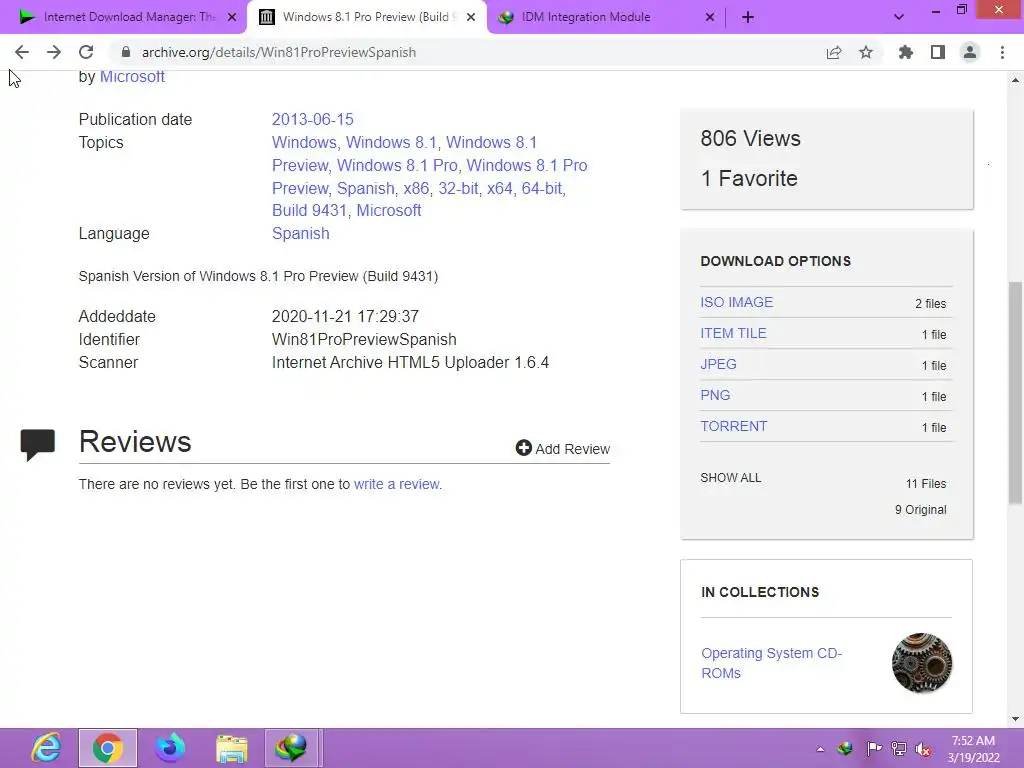Viewport: 1024px width, 768px height.
Task: Open the x64 topic link
Action: (x=500, y=188)
